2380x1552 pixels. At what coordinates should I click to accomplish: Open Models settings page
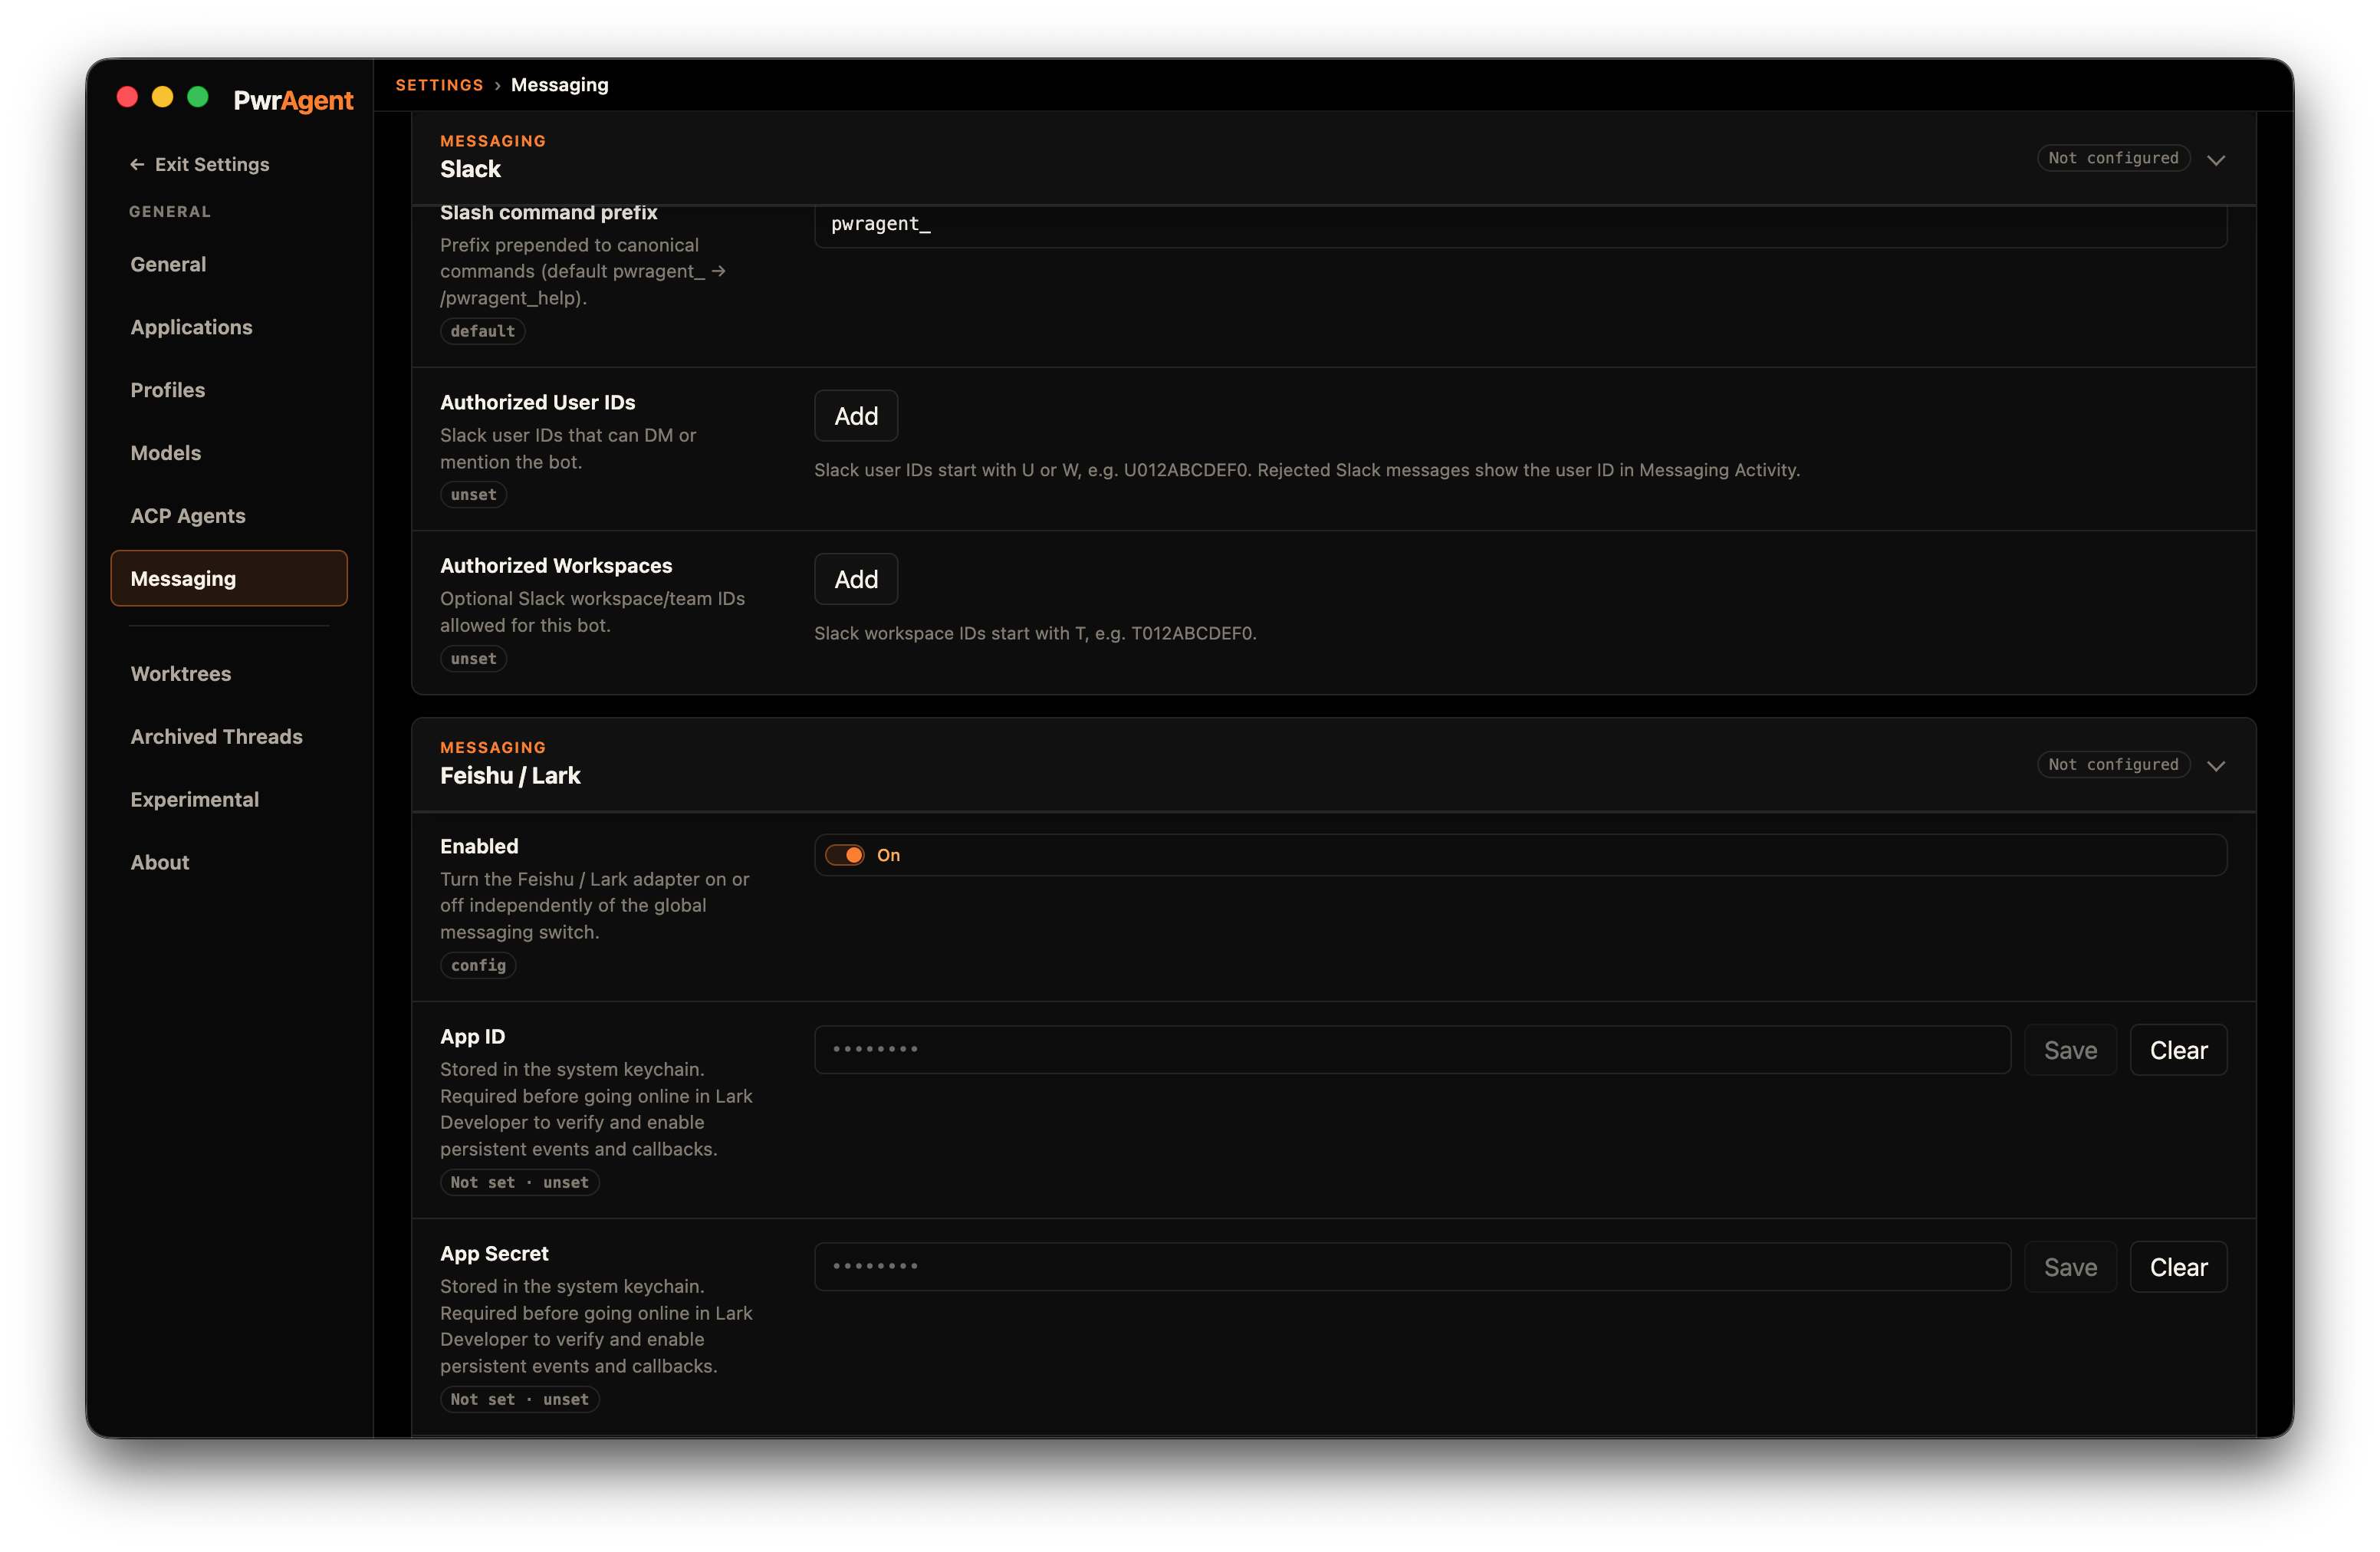[229, 453]
